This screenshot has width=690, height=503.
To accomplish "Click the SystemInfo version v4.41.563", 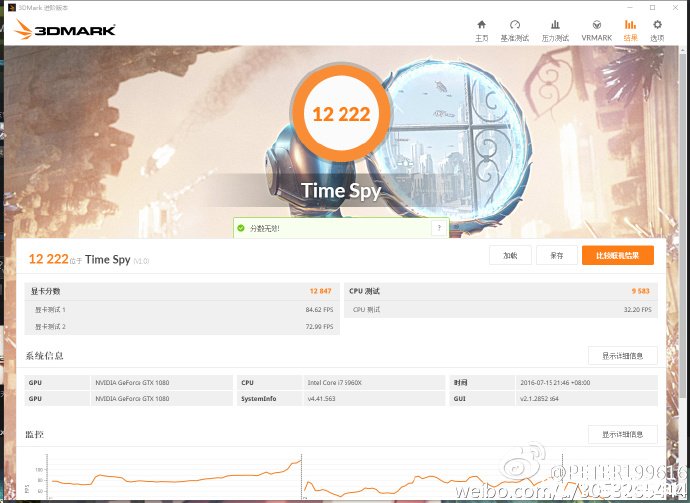I will [x=321, y=399].
